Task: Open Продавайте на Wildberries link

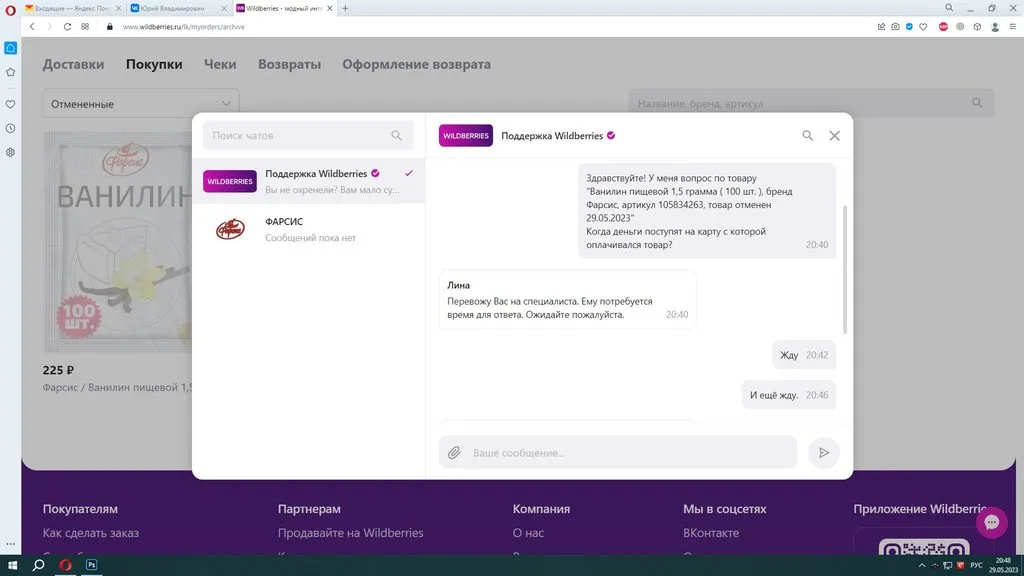Action: click(x=351, y=532)
